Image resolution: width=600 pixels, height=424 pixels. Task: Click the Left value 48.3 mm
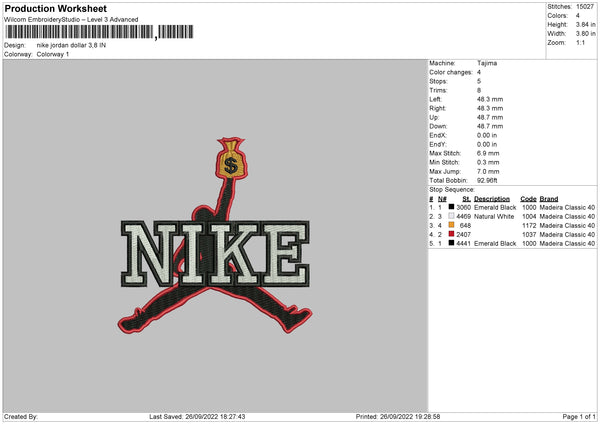490,99
